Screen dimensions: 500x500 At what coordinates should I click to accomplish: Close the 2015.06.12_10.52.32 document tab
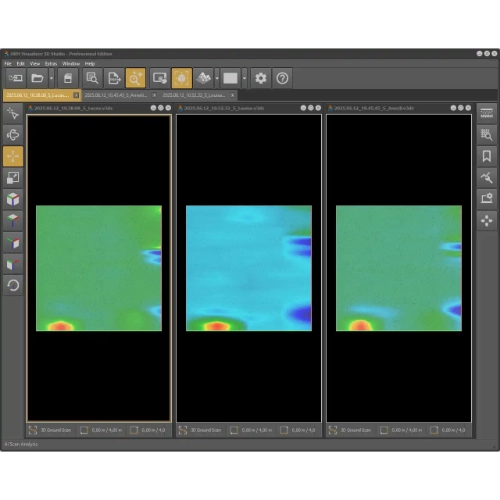pyautogui.click(x=232, y=95)
